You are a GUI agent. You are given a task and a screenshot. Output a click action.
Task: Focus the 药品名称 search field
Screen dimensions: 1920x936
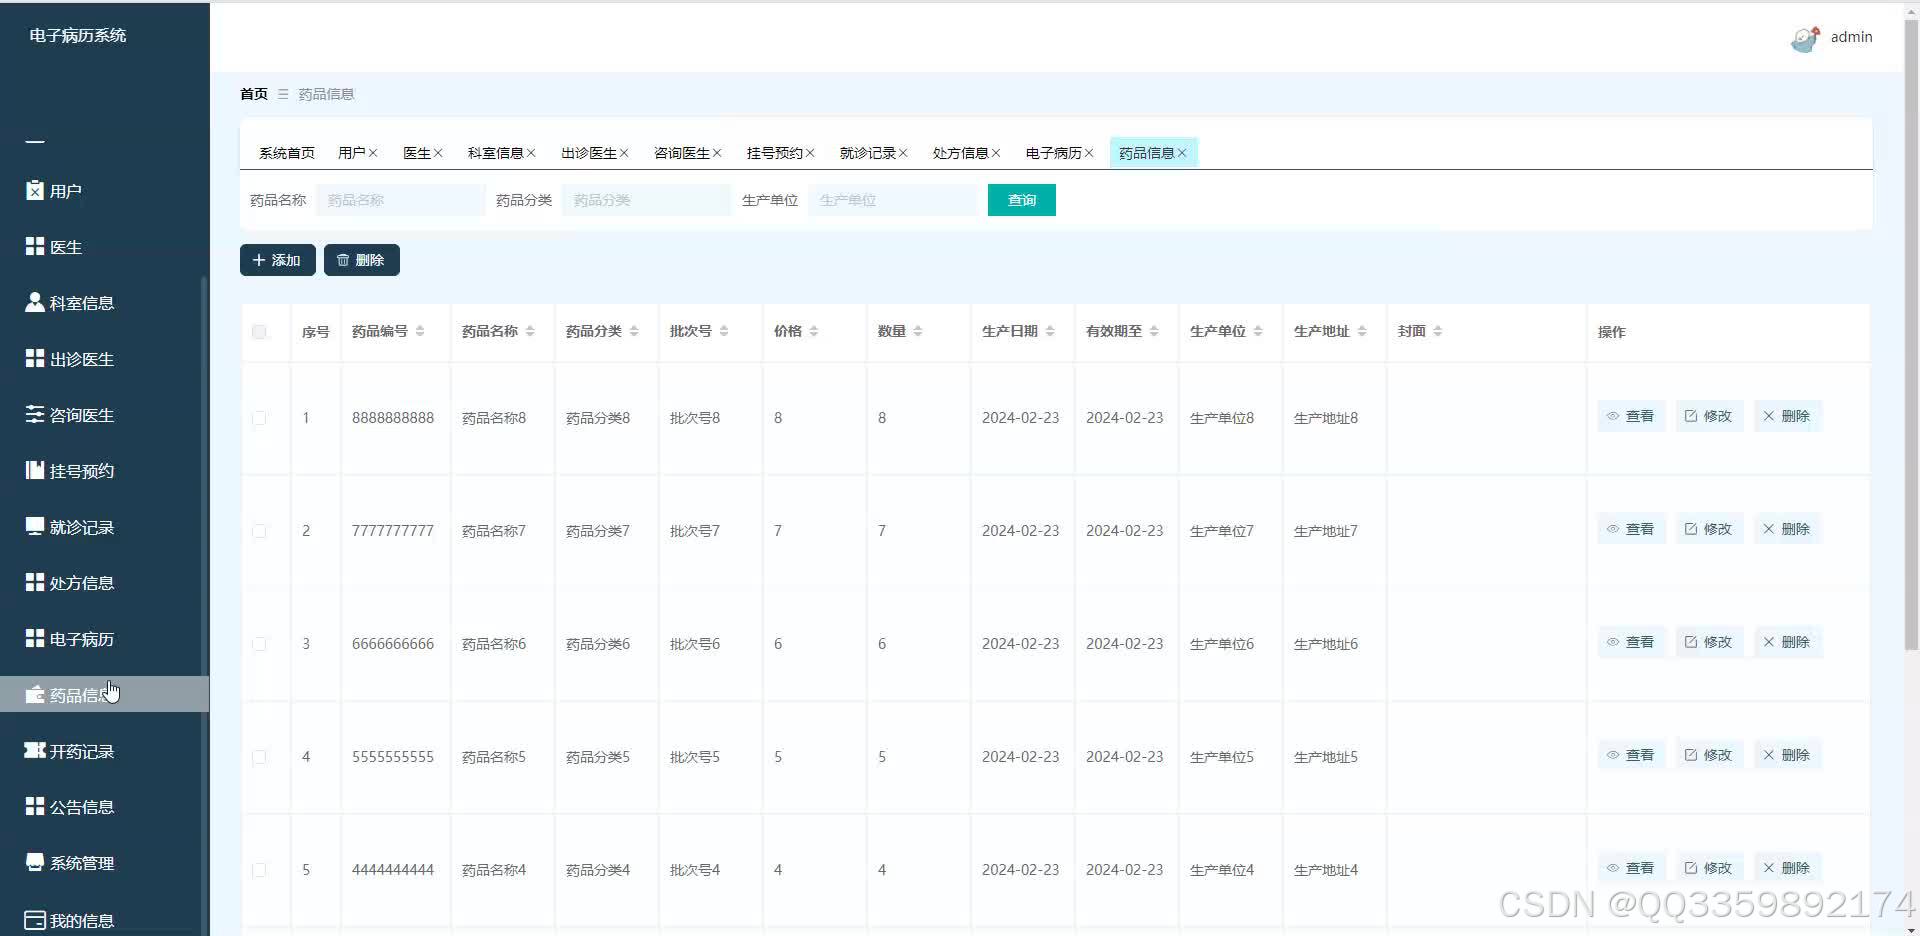401,200
